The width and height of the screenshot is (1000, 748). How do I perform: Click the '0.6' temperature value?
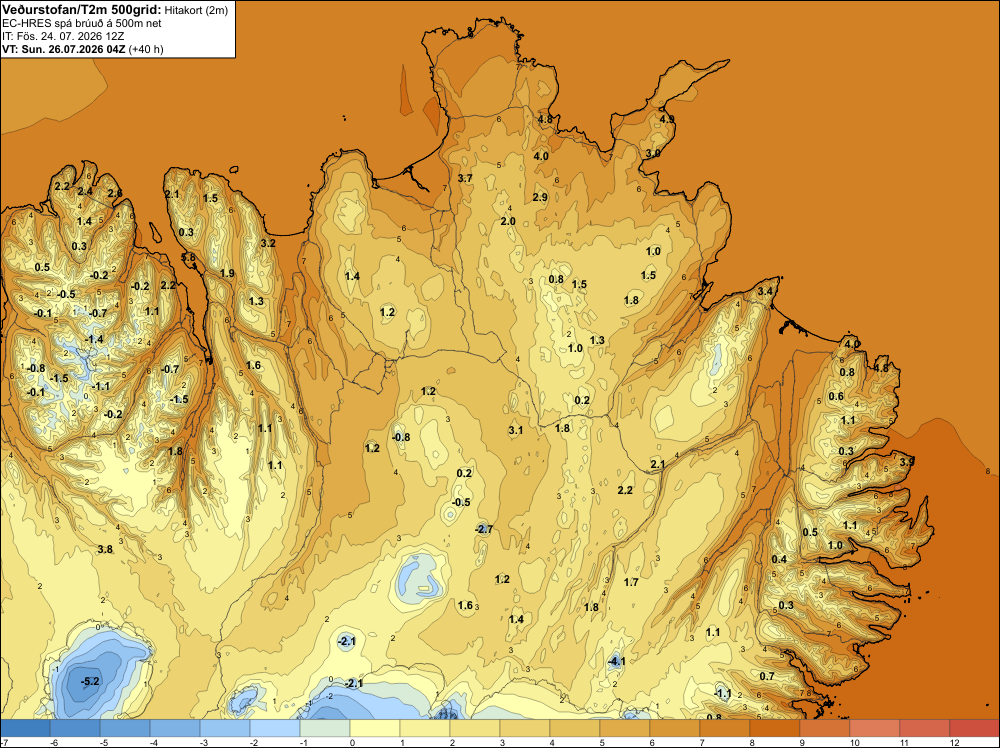pyautogui.click(x=836, y=396)
